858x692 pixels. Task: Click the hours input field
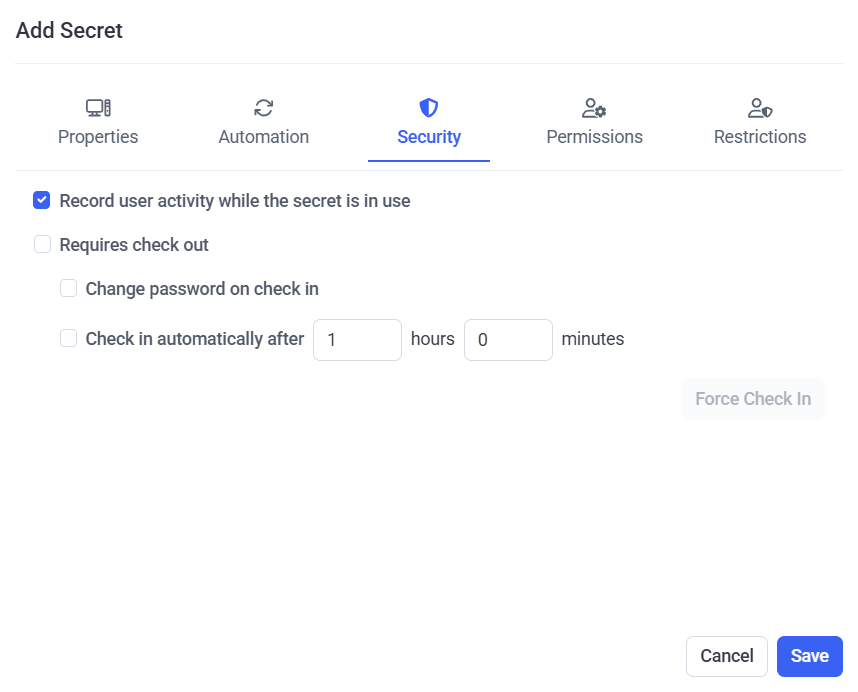tap(357, 340)
